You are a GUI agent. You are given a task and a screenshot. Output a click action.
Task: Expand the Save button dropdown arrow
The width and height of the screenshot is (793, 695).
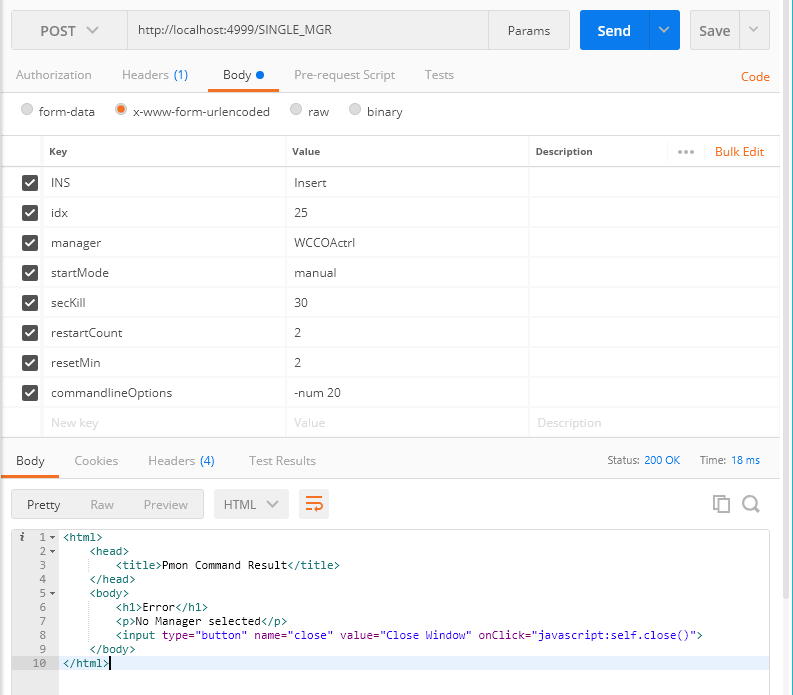click(754, 31)
